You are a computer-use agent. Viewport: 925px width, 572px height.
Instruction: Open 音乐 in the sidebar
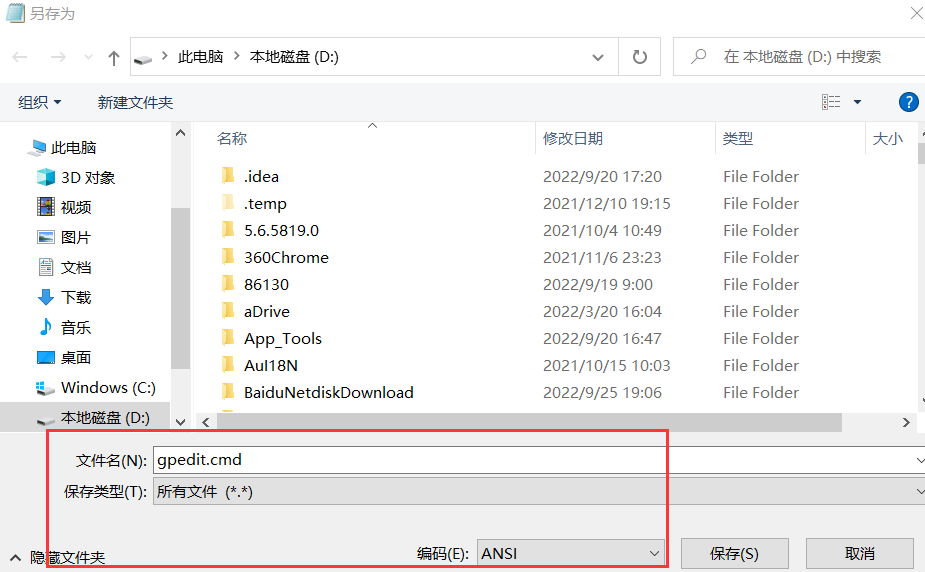pos(76,327)
